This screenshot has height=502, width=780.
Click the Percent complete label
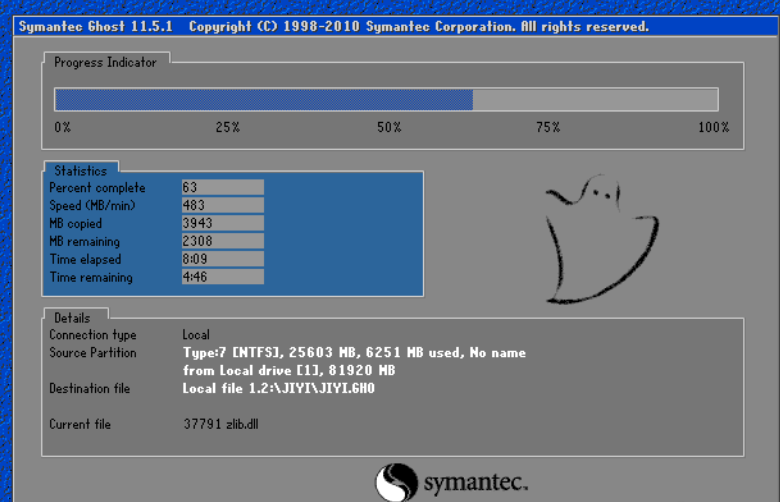(98, 188)
